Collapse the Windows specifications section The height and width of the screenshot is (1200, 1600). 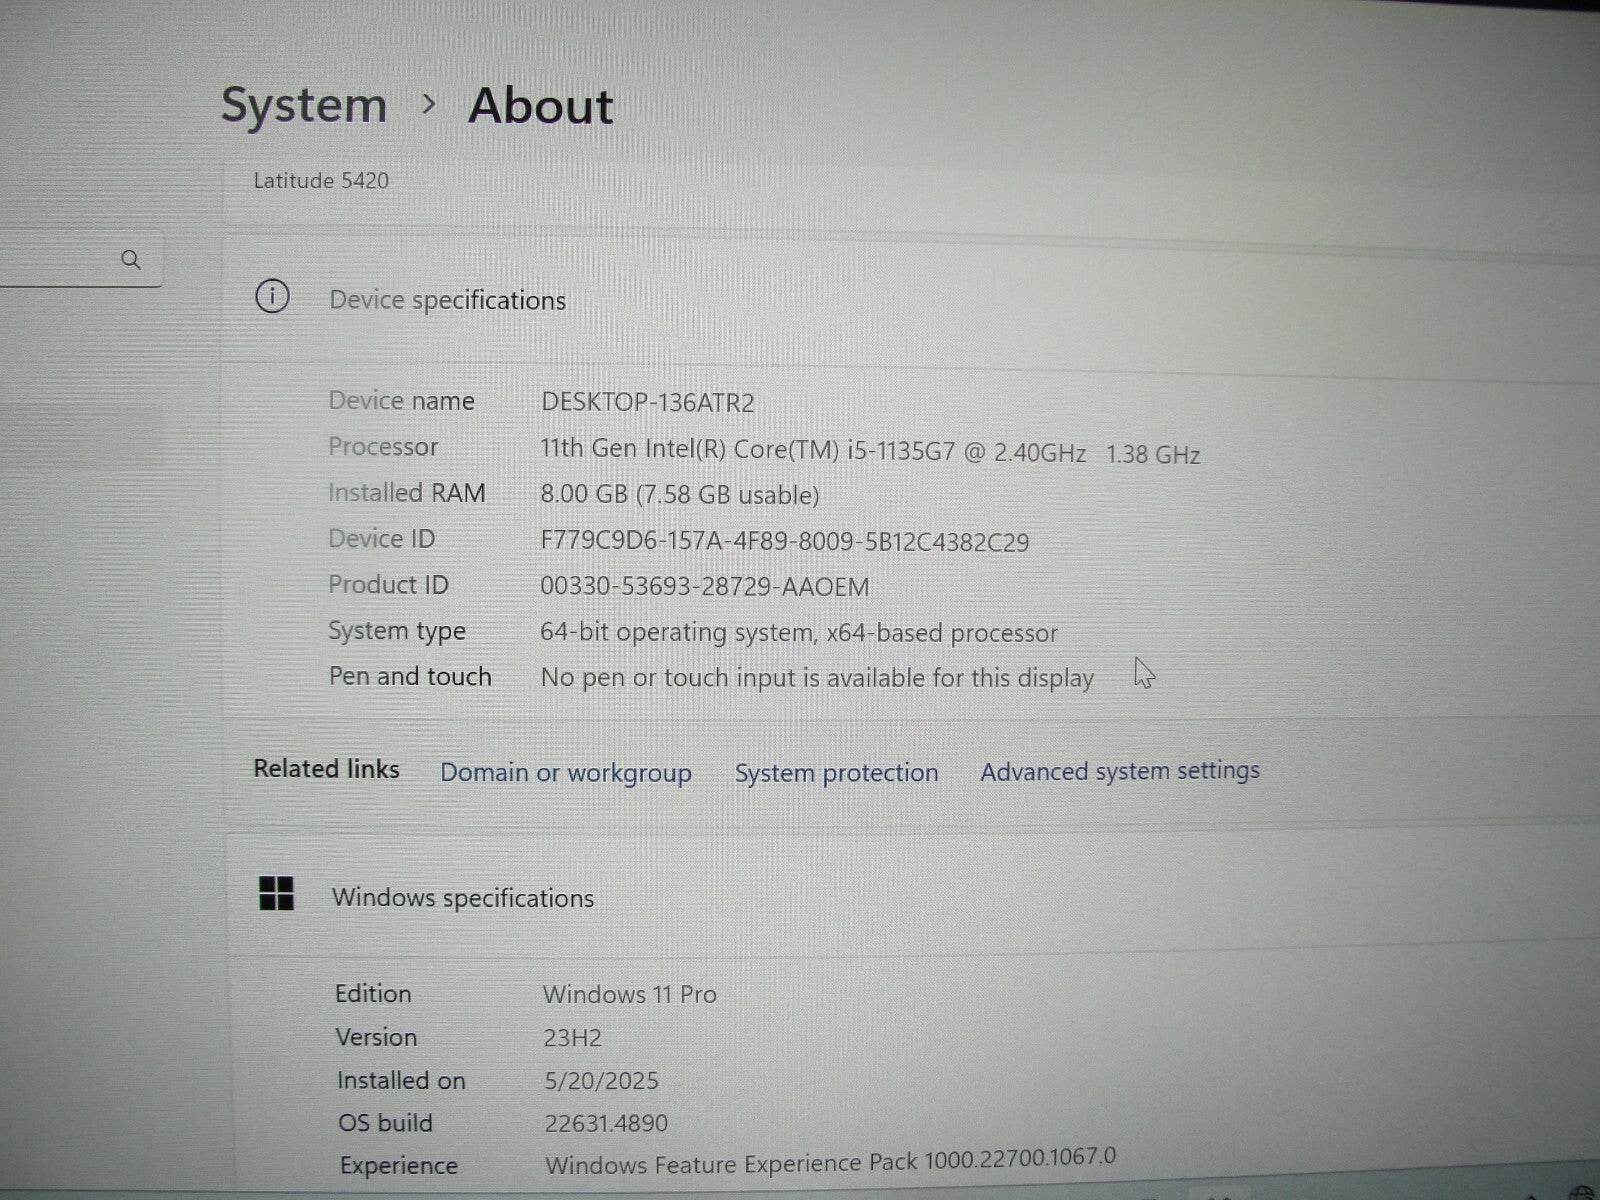point(463,897)
